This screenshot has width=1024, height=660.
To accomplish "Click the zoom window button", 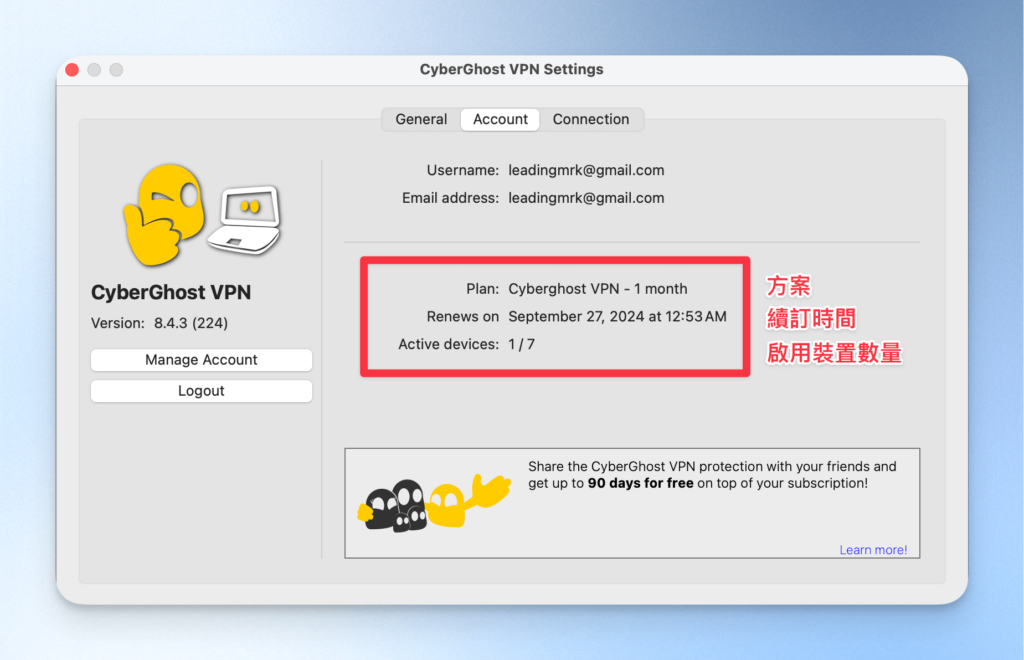I will tap(116, 70).
